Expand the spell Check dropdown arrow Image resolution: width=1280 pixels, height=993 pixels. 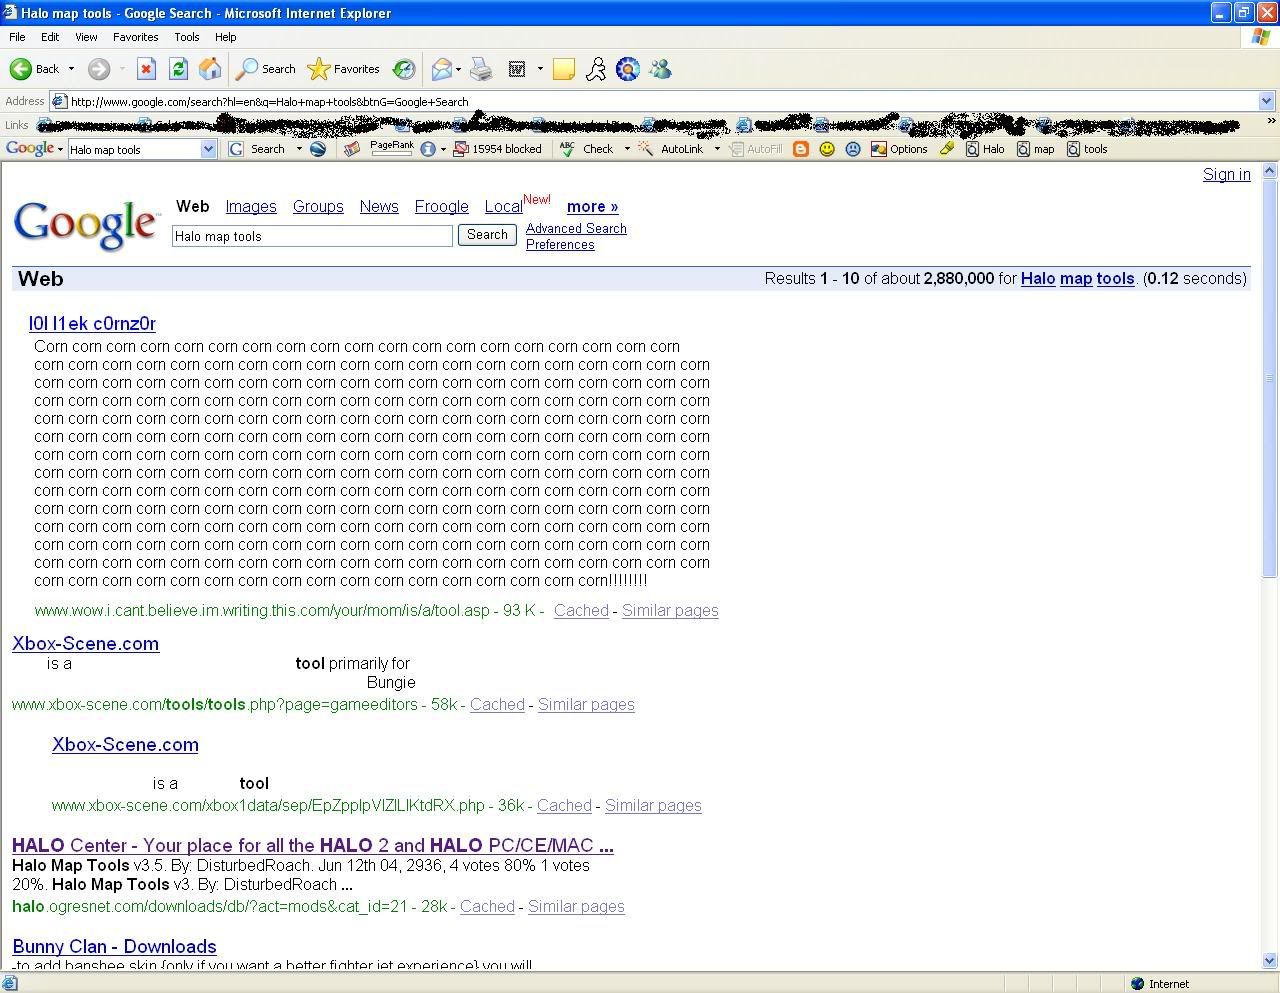point(627,149)
